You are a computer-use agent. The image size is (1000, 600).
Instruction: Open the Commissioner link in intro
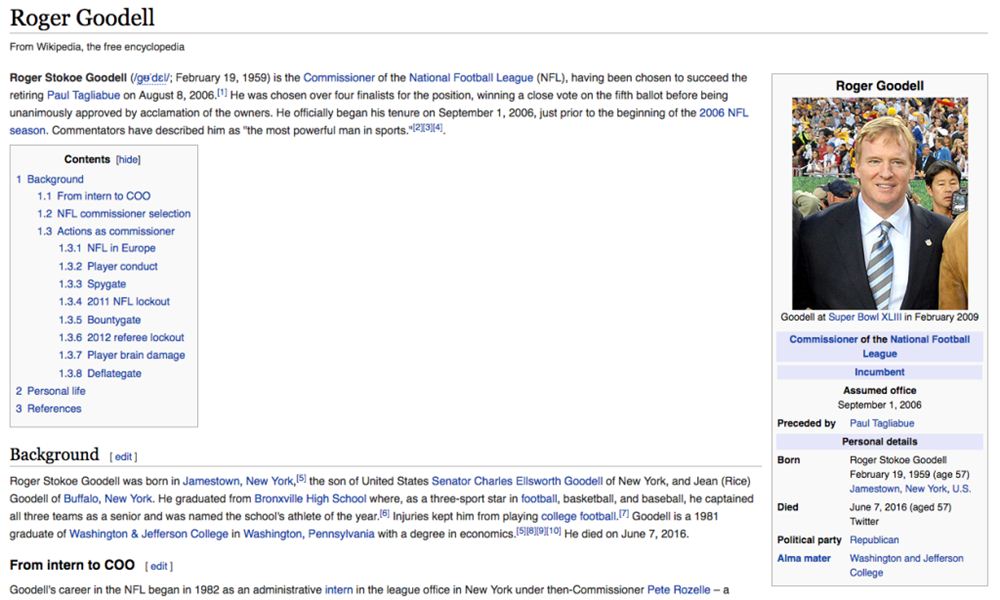339,78
